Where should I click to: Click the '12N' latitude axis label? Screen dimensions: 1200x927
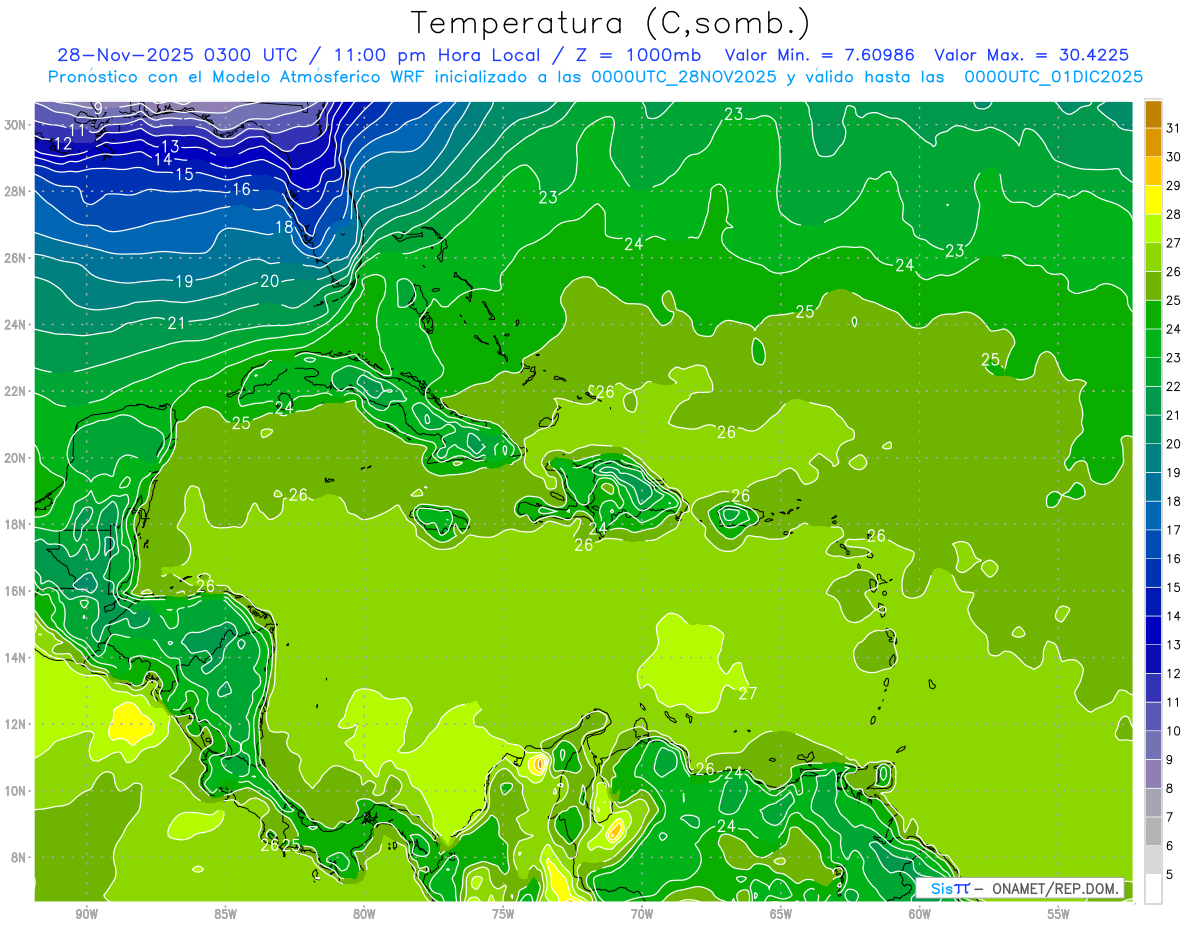tap(16, 723)
